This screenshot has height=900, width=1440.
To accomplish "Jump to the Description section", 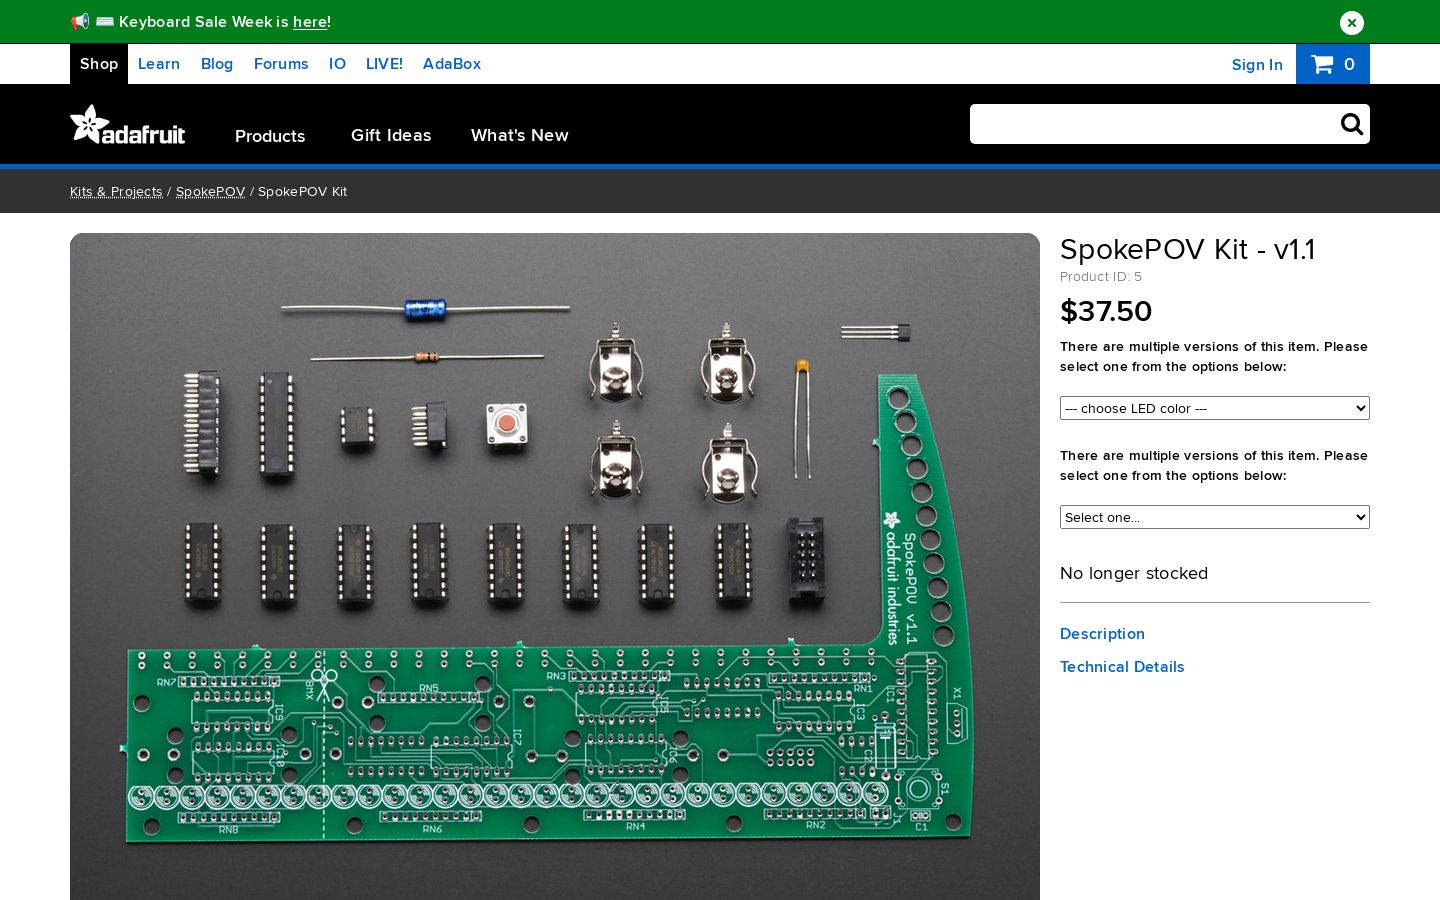I will pyautogui.click(x=1102, y=634).
